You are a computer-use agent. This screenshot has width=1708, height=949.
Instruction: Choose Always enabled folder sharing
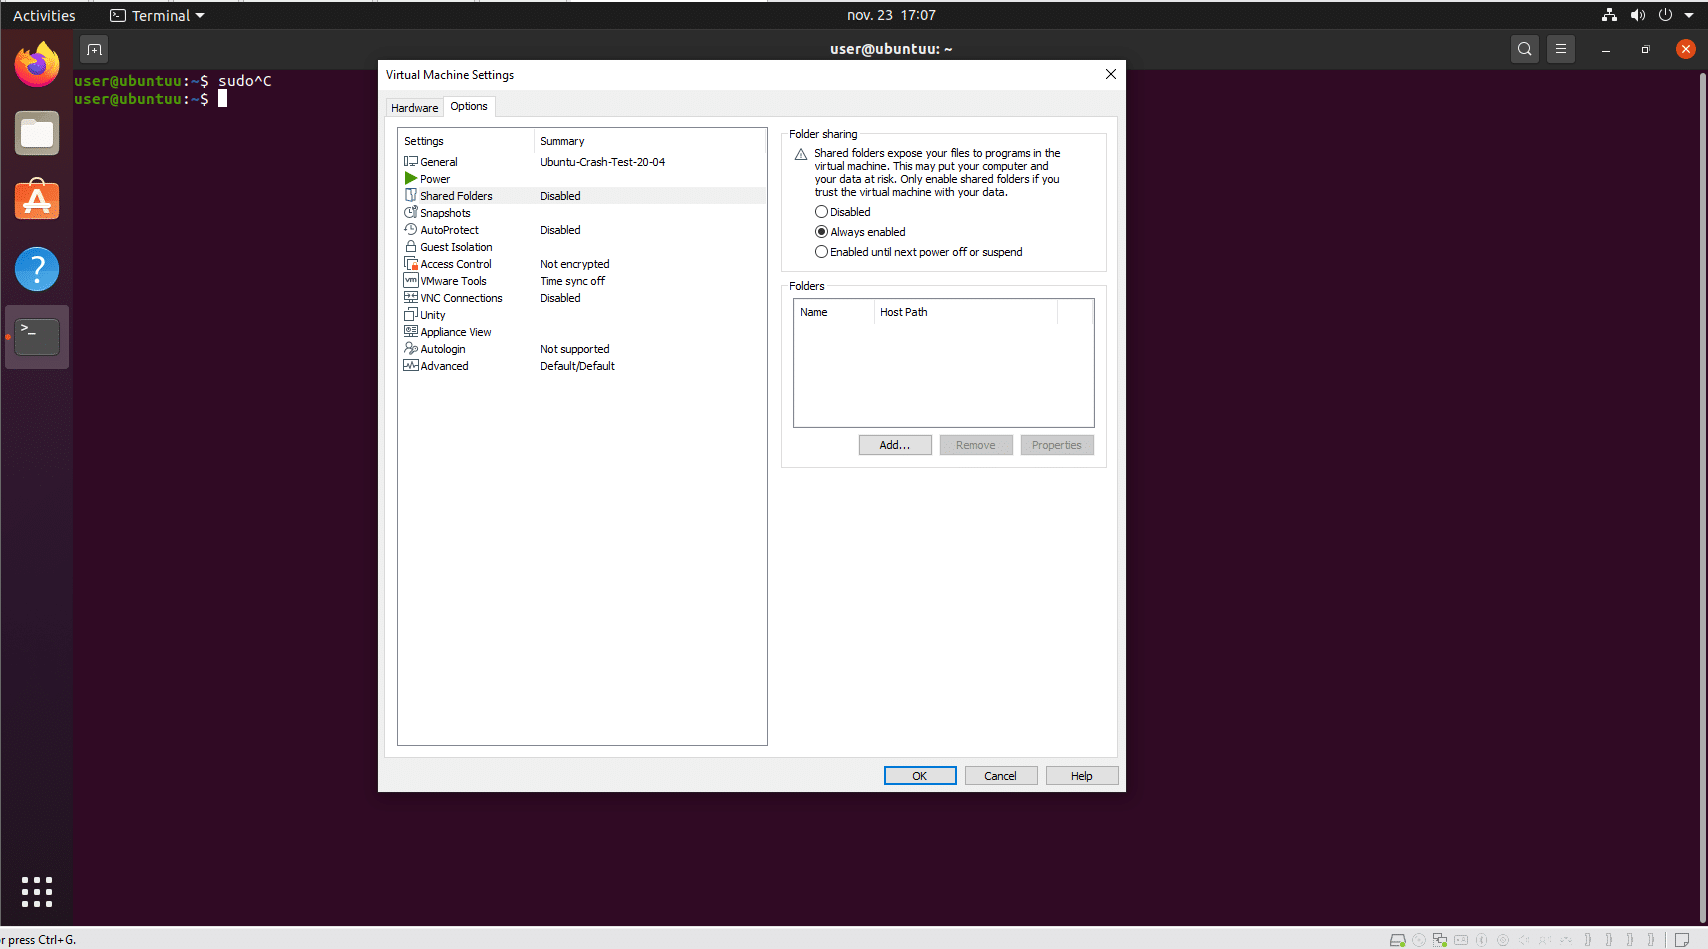coord(821,232)
